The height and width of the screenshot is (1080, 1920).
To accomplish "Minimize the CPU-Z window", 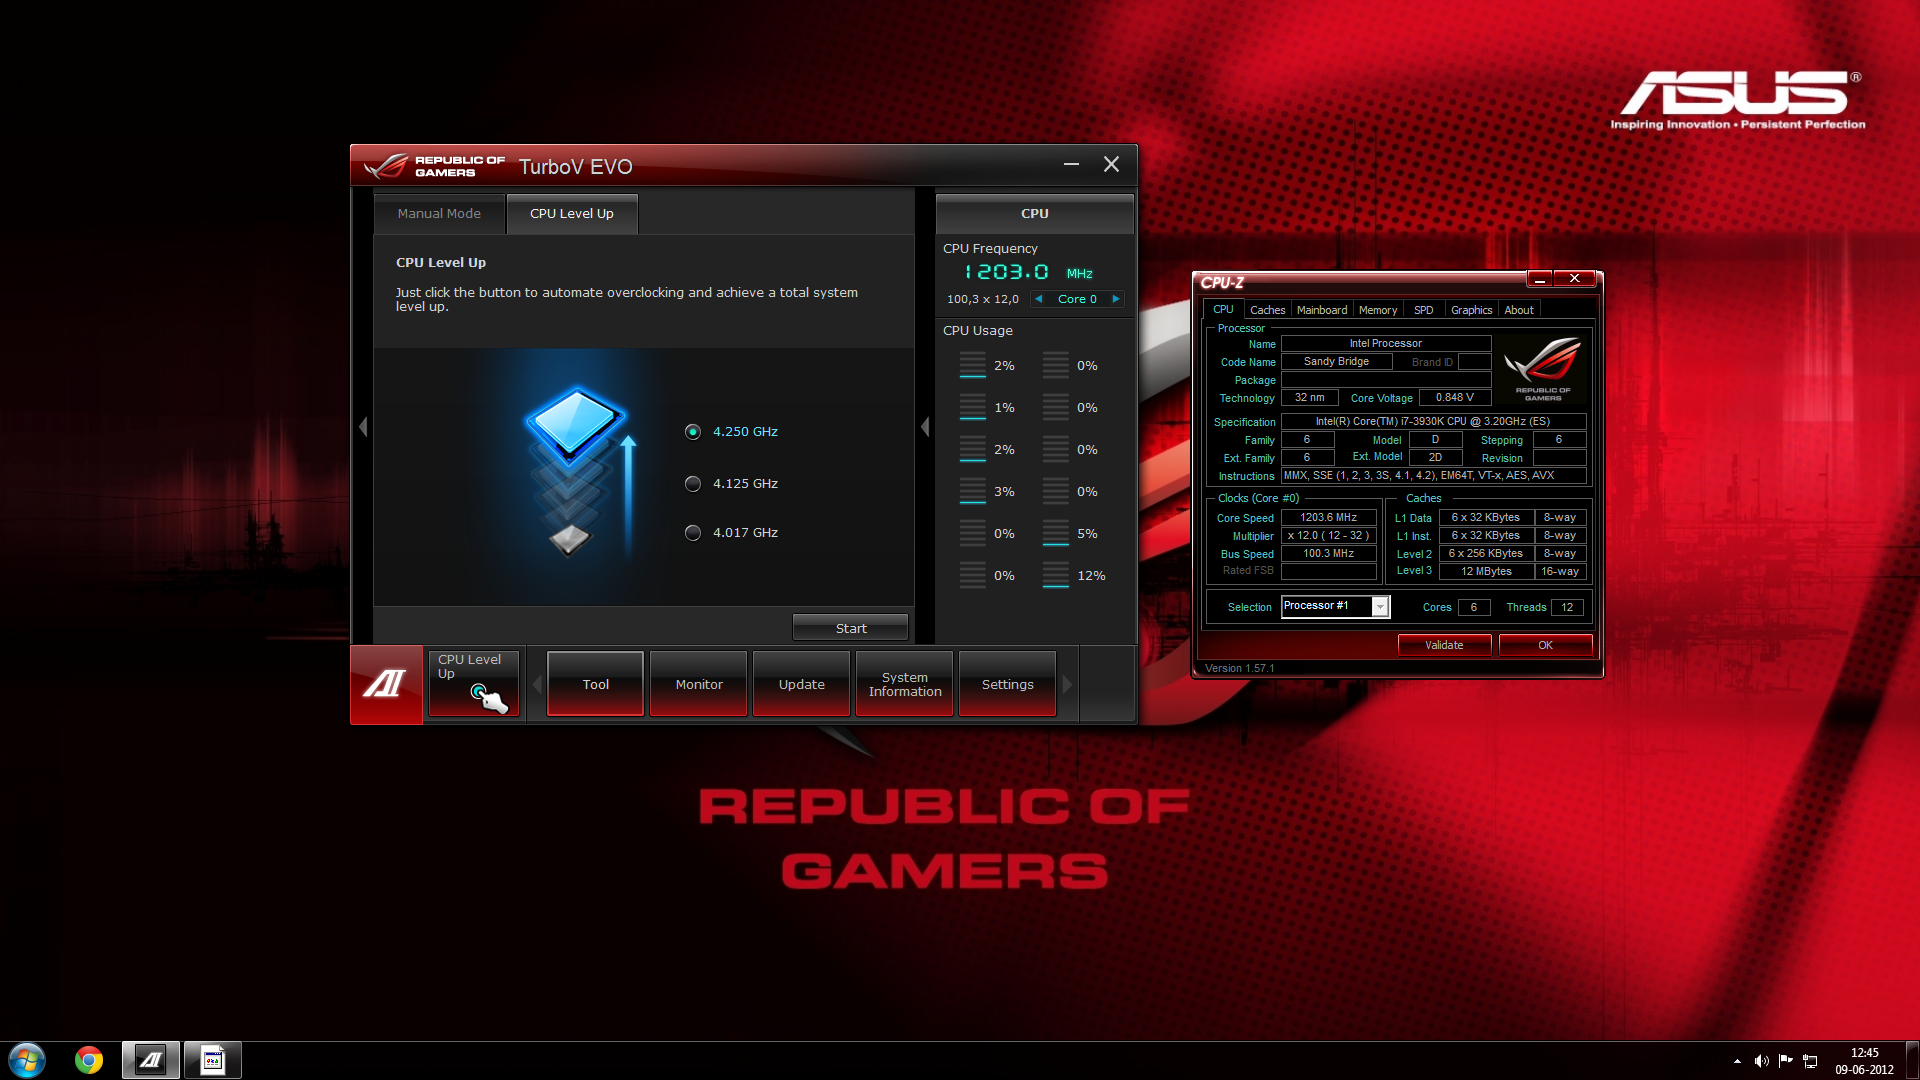I will click(x=1540, y=279).
